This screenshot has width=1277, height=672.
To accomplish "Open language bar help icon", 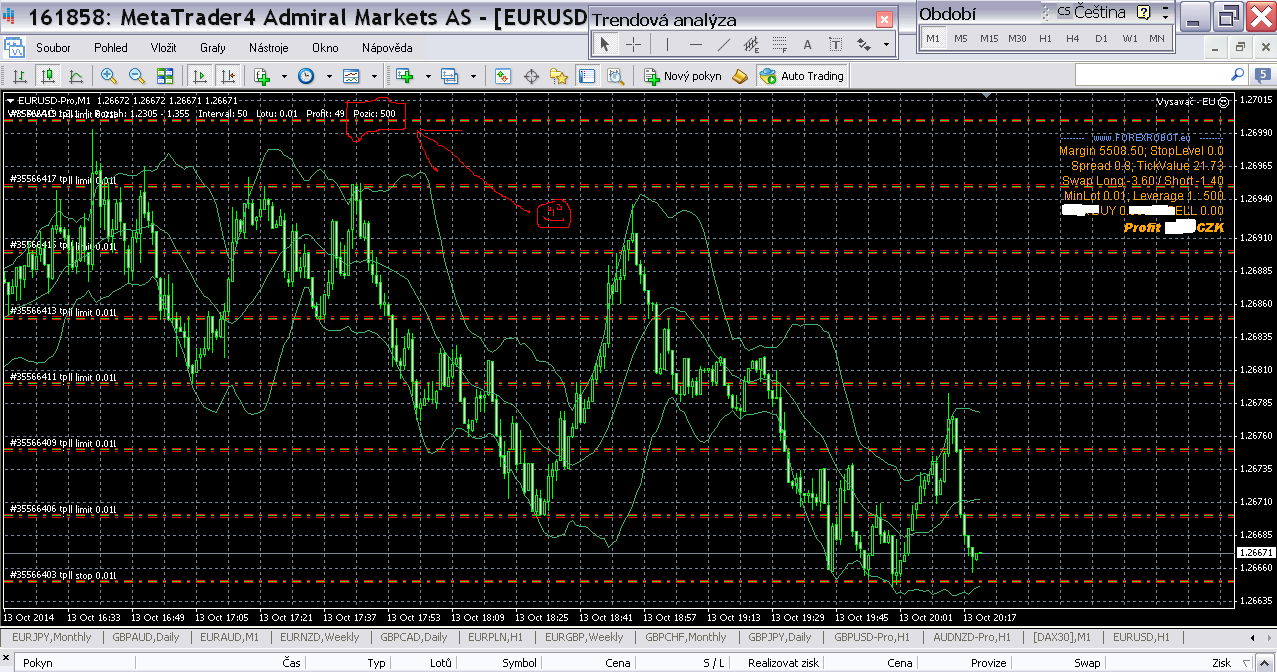I will [x=1144, y=12].
